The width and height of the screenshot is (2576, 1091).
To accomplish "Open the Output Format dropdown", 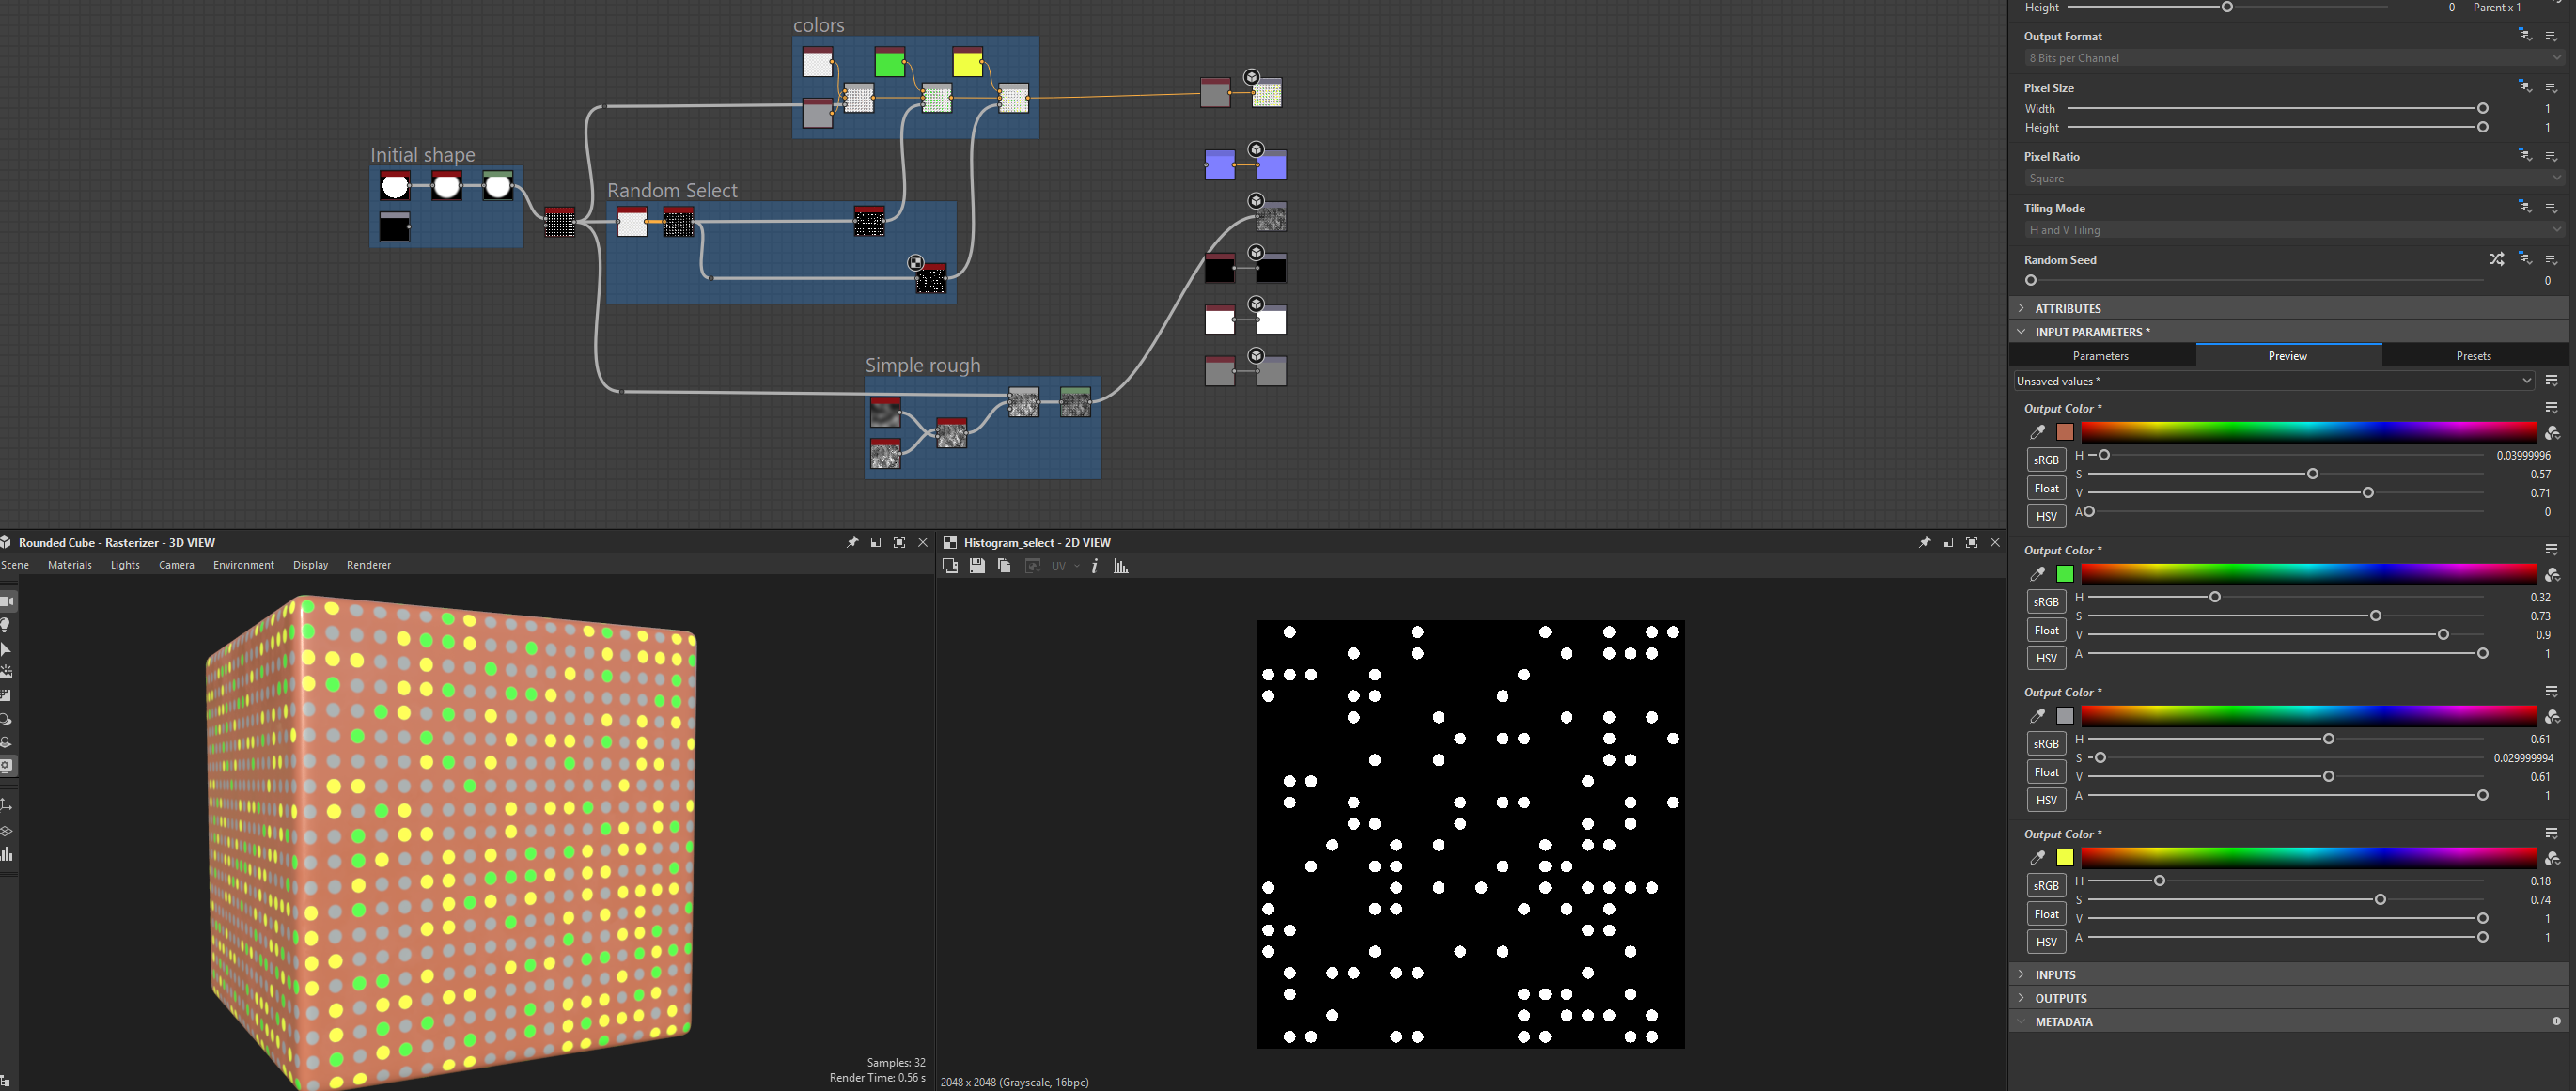I will pos(2294,58).
